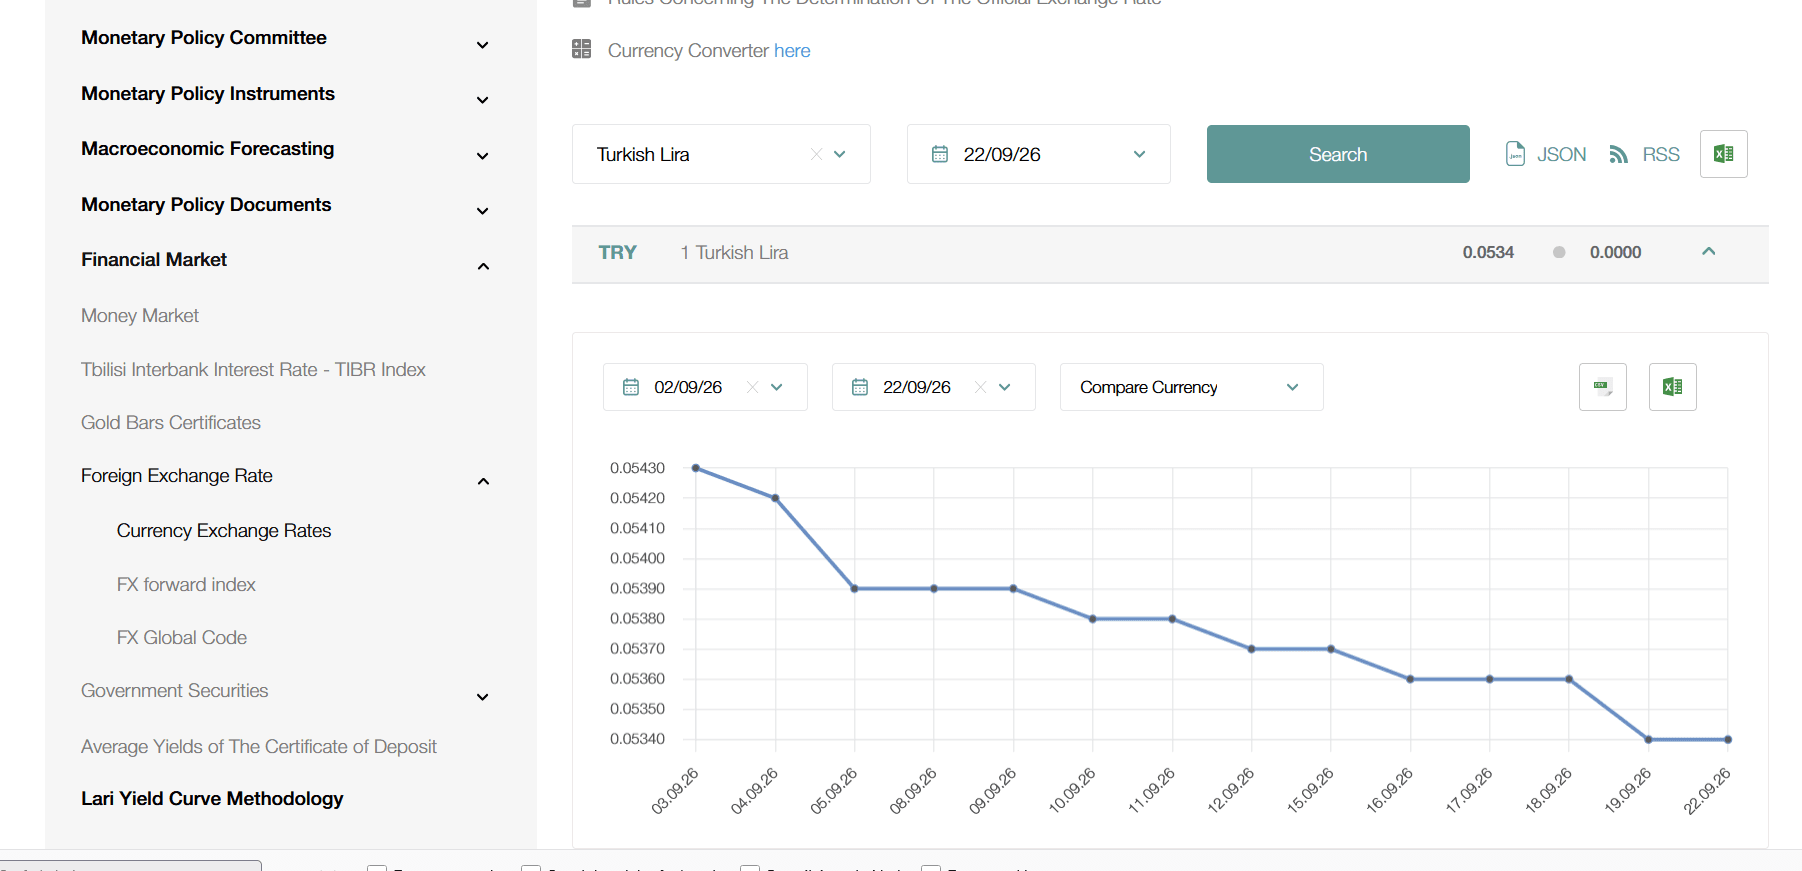The width and height of the screenshot is (1802, 871).
Task: Click the Search button
Action: click(1338, 154)
